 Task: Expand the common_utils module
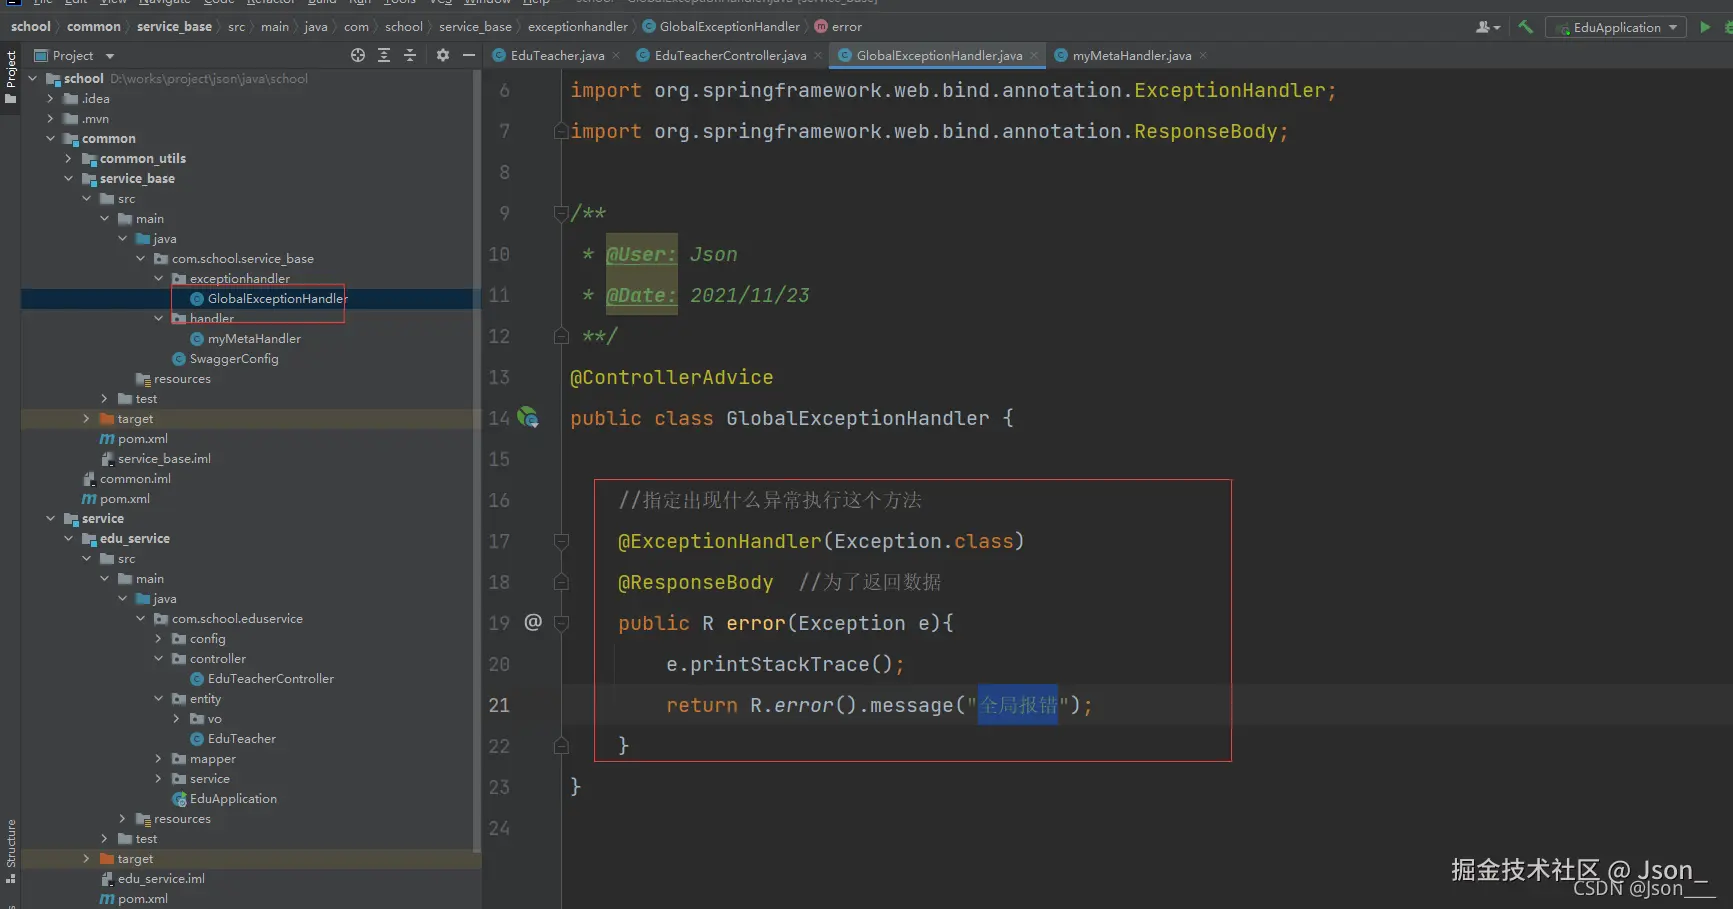[68, 159]
